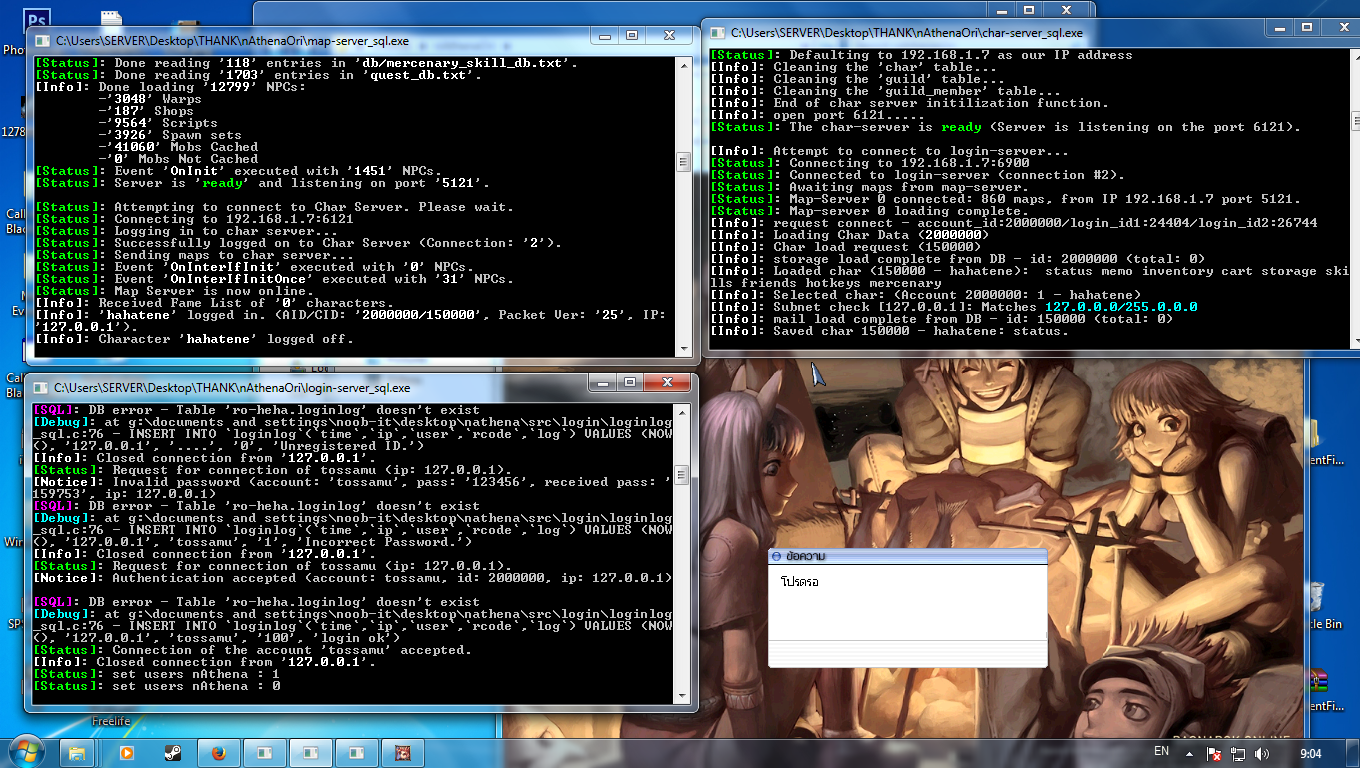Open the Action Center flag icon
1360x768 pixels.
(x=1215, y=753)
